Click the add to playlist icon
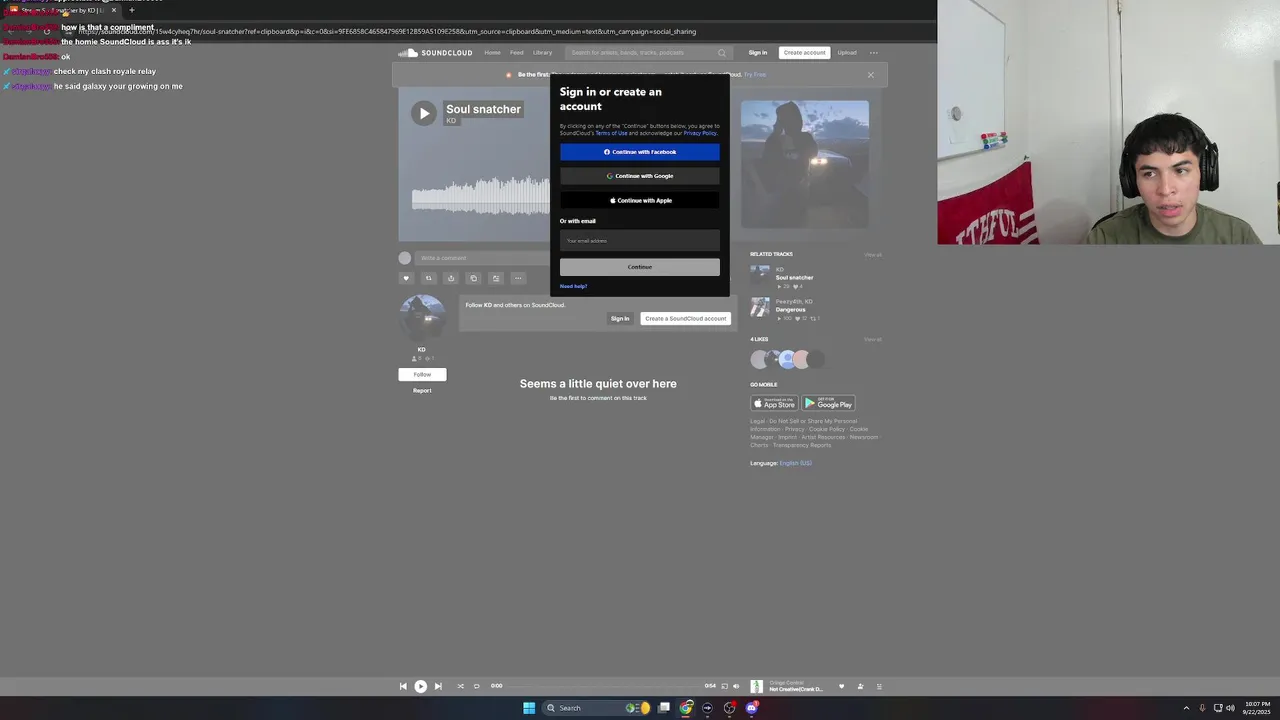Viewport: 1280px width, 720px height. [495, 278]
